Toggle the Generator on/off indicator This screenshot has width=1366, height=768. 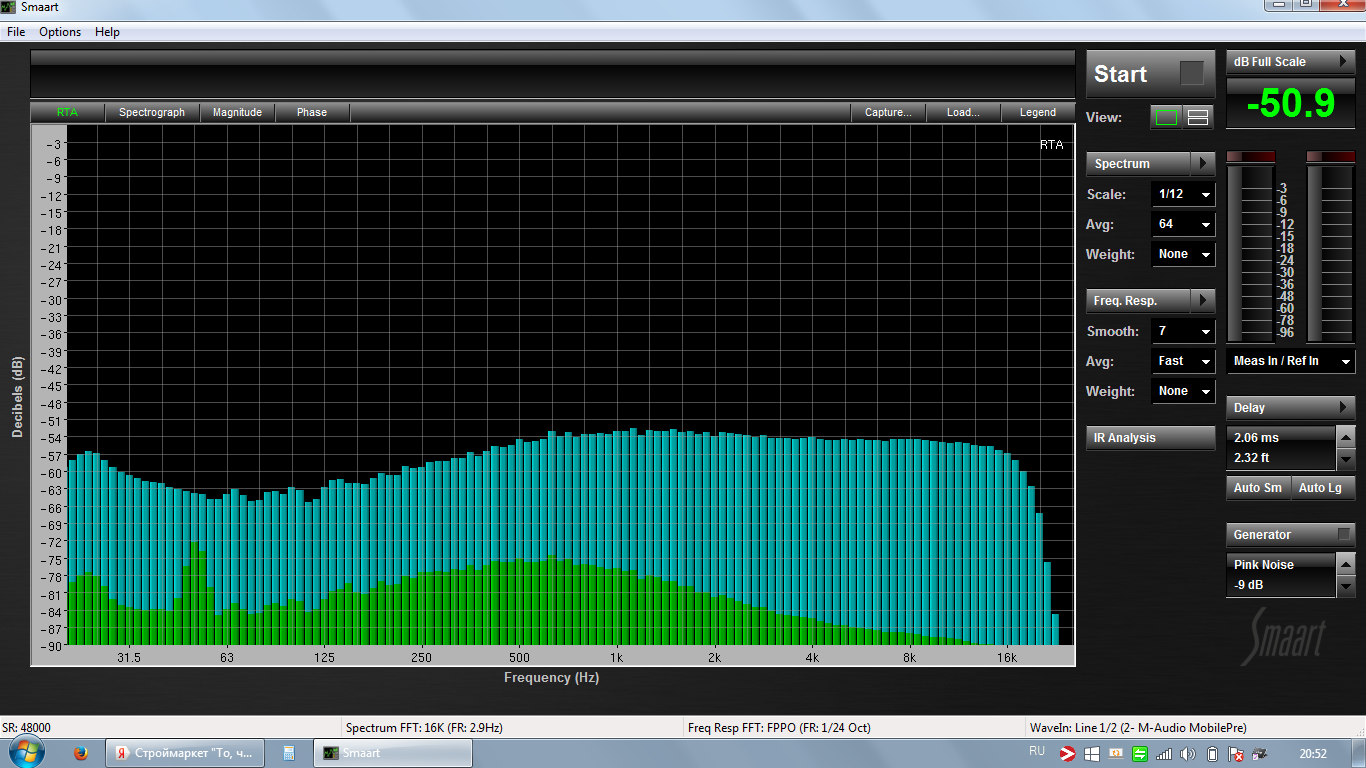click(1344, 535)
